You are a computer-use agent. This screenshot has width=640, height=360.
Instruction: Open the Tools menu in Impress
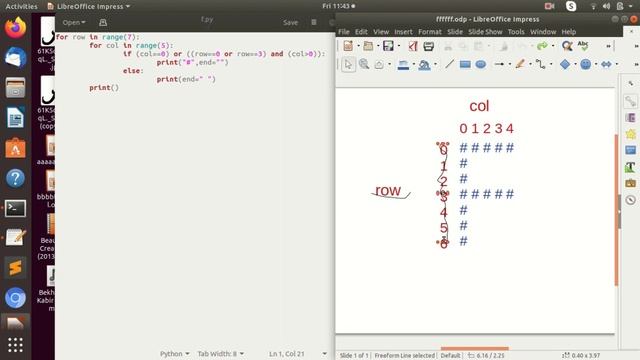(x=516, y=32)
